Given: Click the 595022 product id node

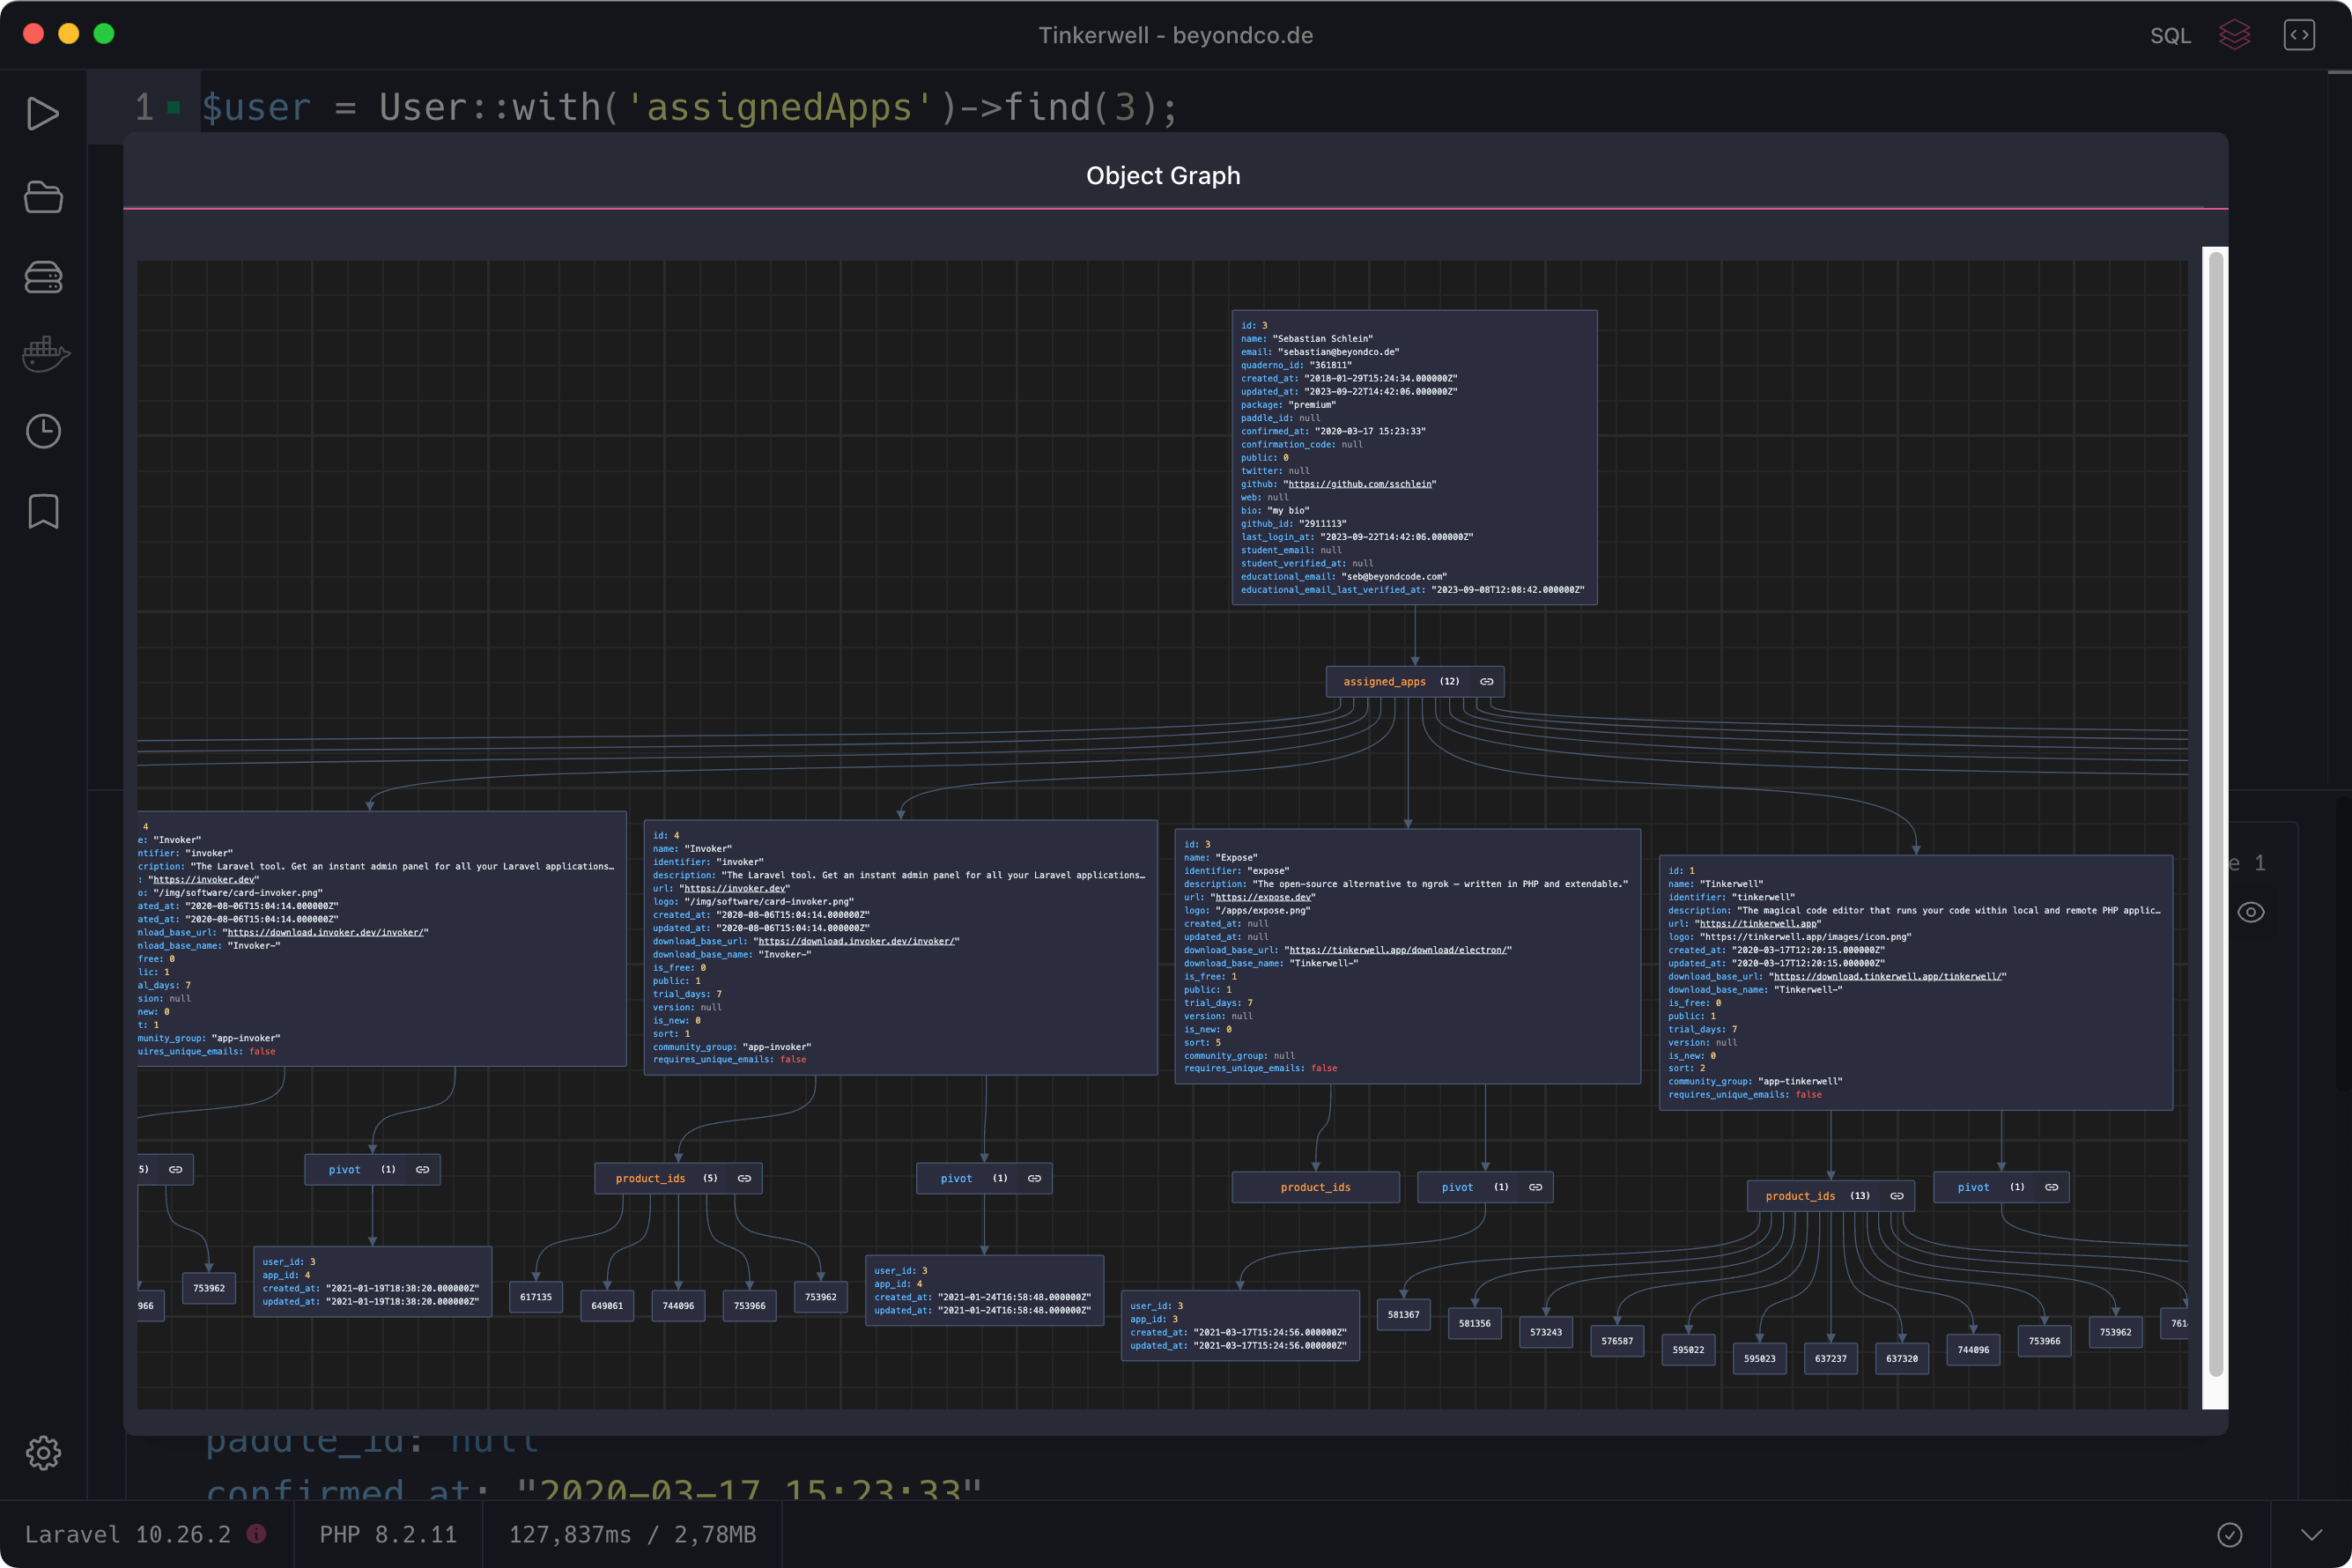Looking at the screenshot, I should [1688, 1350].
